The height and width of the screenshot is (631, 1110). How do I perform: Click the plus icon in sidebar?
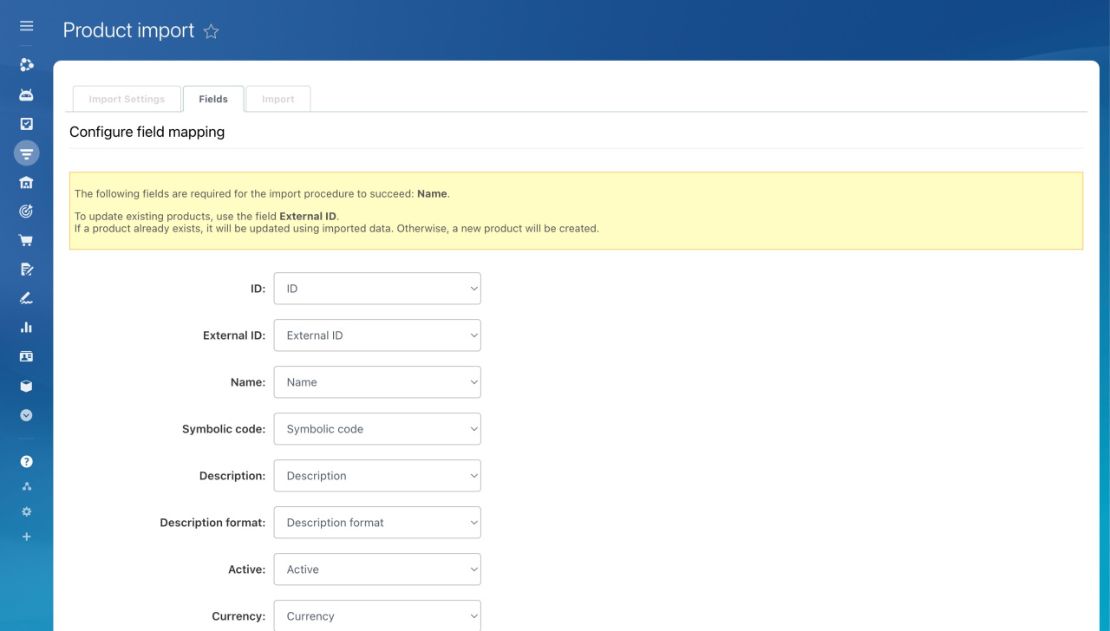pos(26,537)
